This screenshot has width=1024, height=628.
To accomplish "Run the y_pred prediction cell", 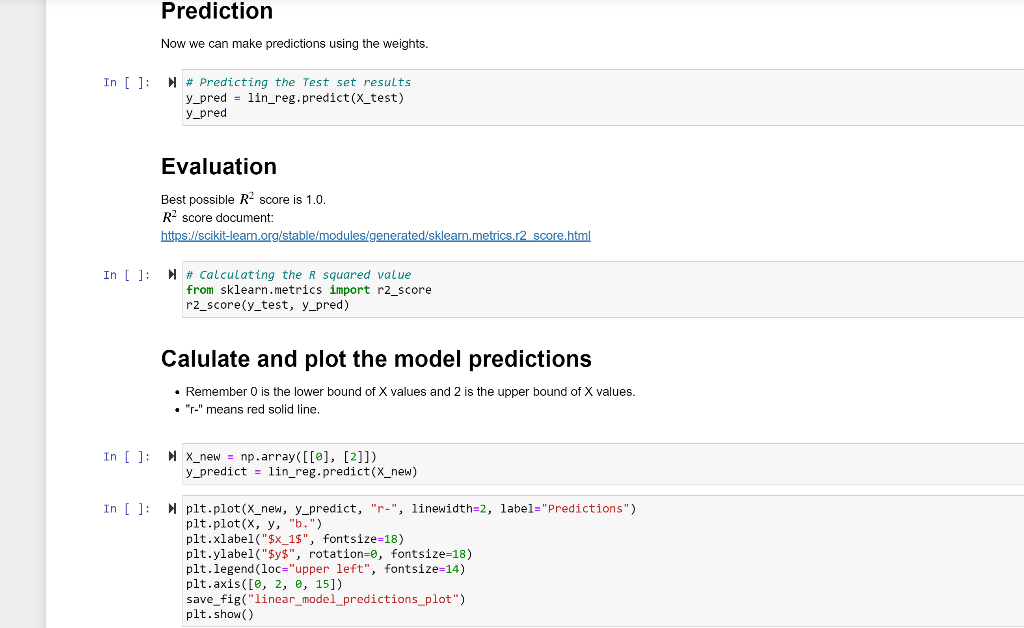I will click(x=172, y=82).
